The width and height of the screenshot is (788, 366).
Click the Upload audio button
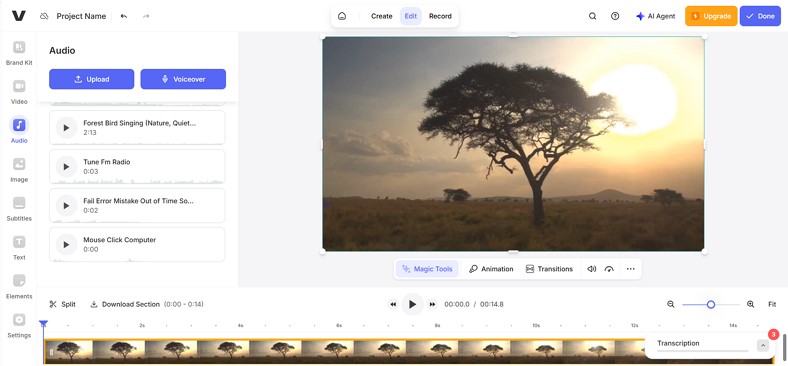91,79
